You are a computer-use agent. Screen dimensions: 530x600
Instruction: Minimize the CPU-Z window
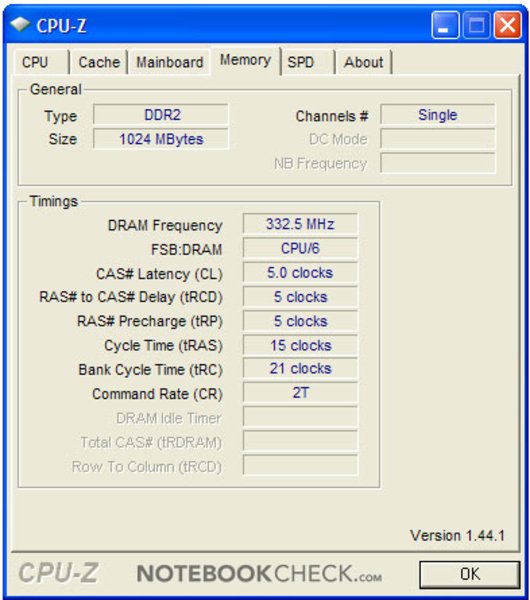point(445,25)
